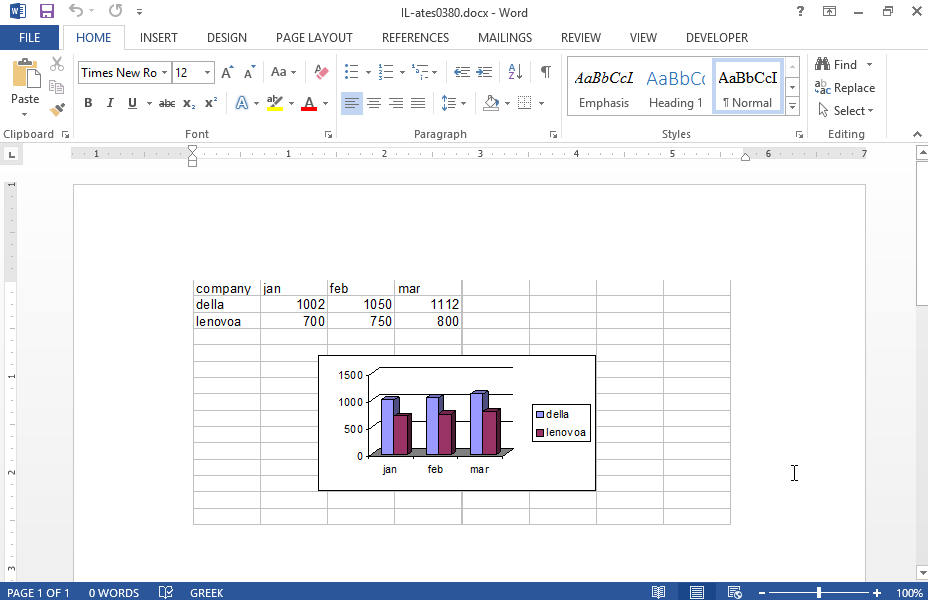Open the Select menu button

(846, 111)
